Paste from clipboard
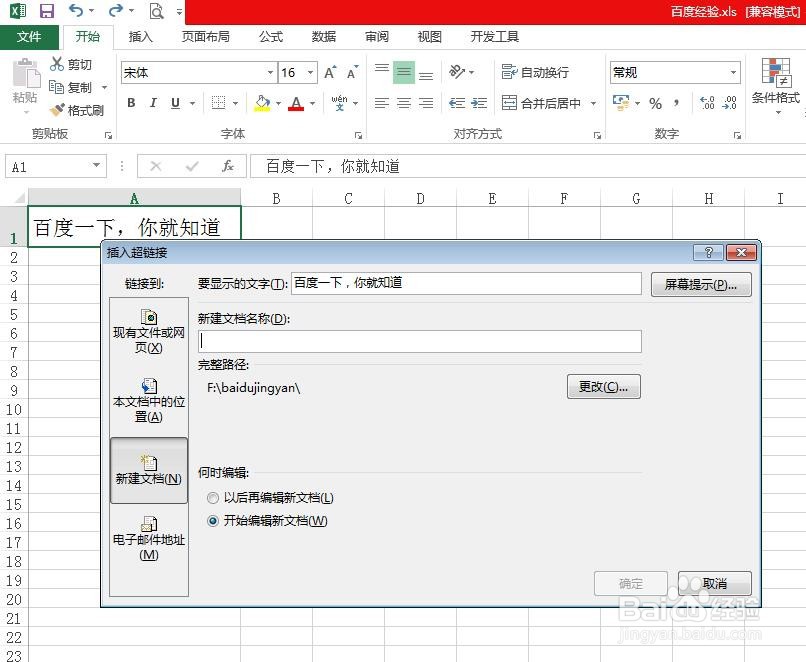The width and height of the screenshot is (806, 662). (x=25, y=80)
